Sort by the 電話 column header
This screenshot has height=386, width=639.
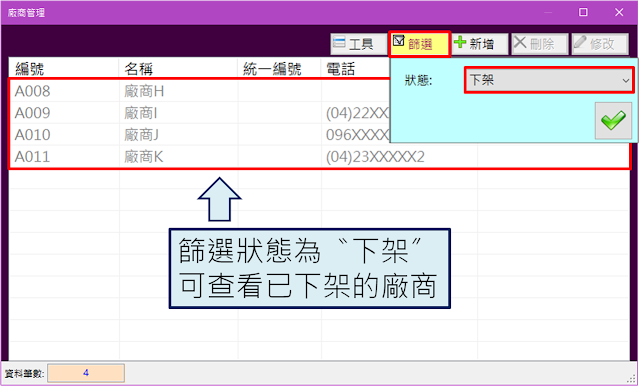[341, 69]
